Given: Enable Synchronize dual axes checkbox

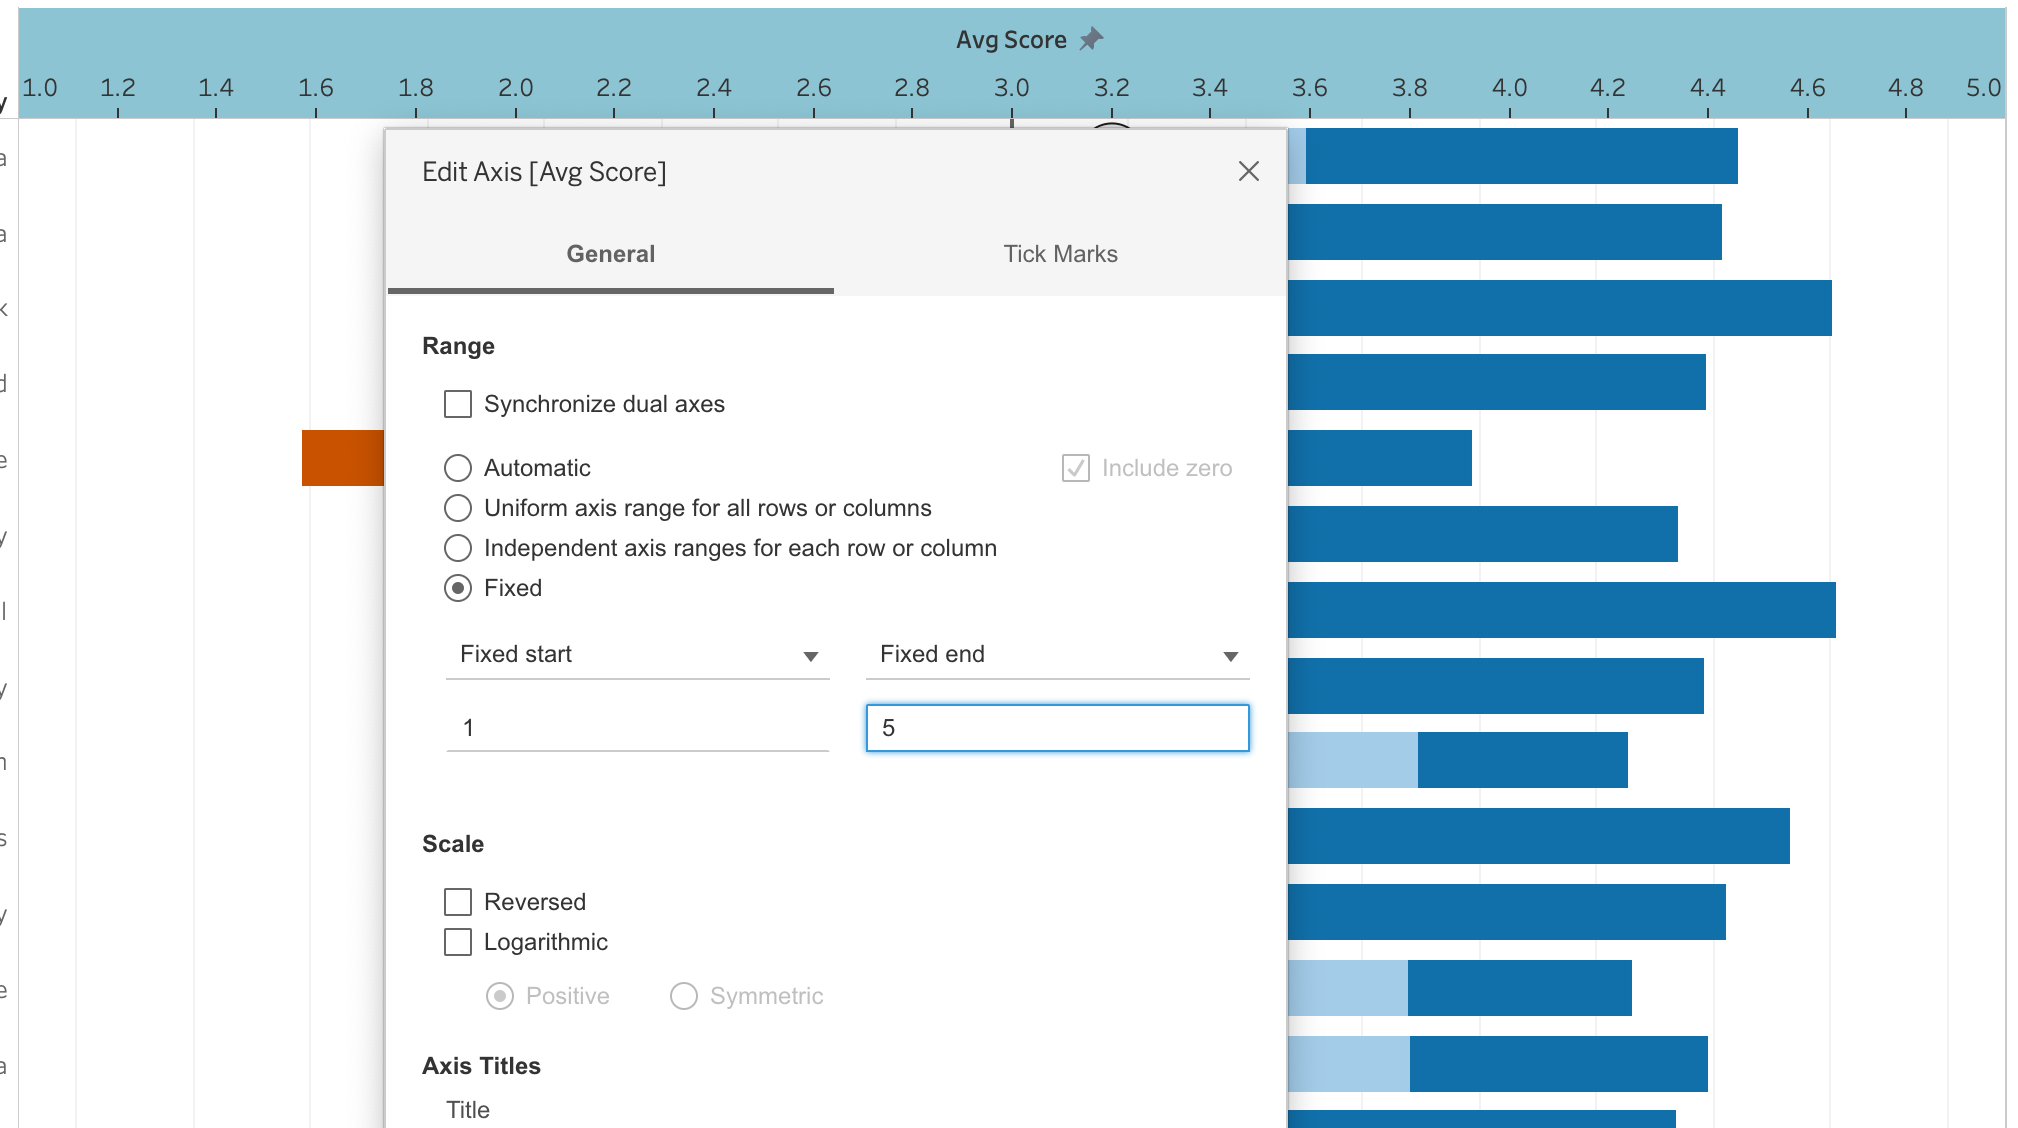Looking at the screenshot, I should pos(458,404).
